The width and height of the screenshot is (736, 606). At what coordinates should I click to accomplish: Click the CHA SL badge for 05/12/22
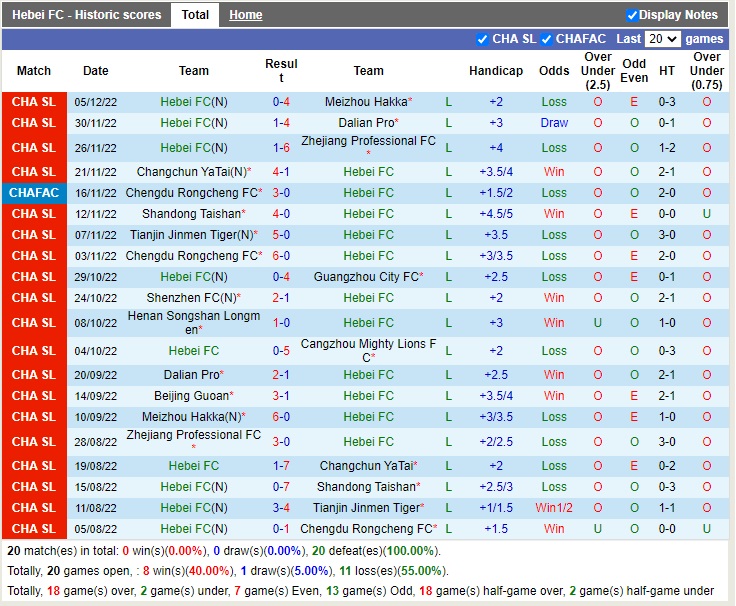pos(34,102)
